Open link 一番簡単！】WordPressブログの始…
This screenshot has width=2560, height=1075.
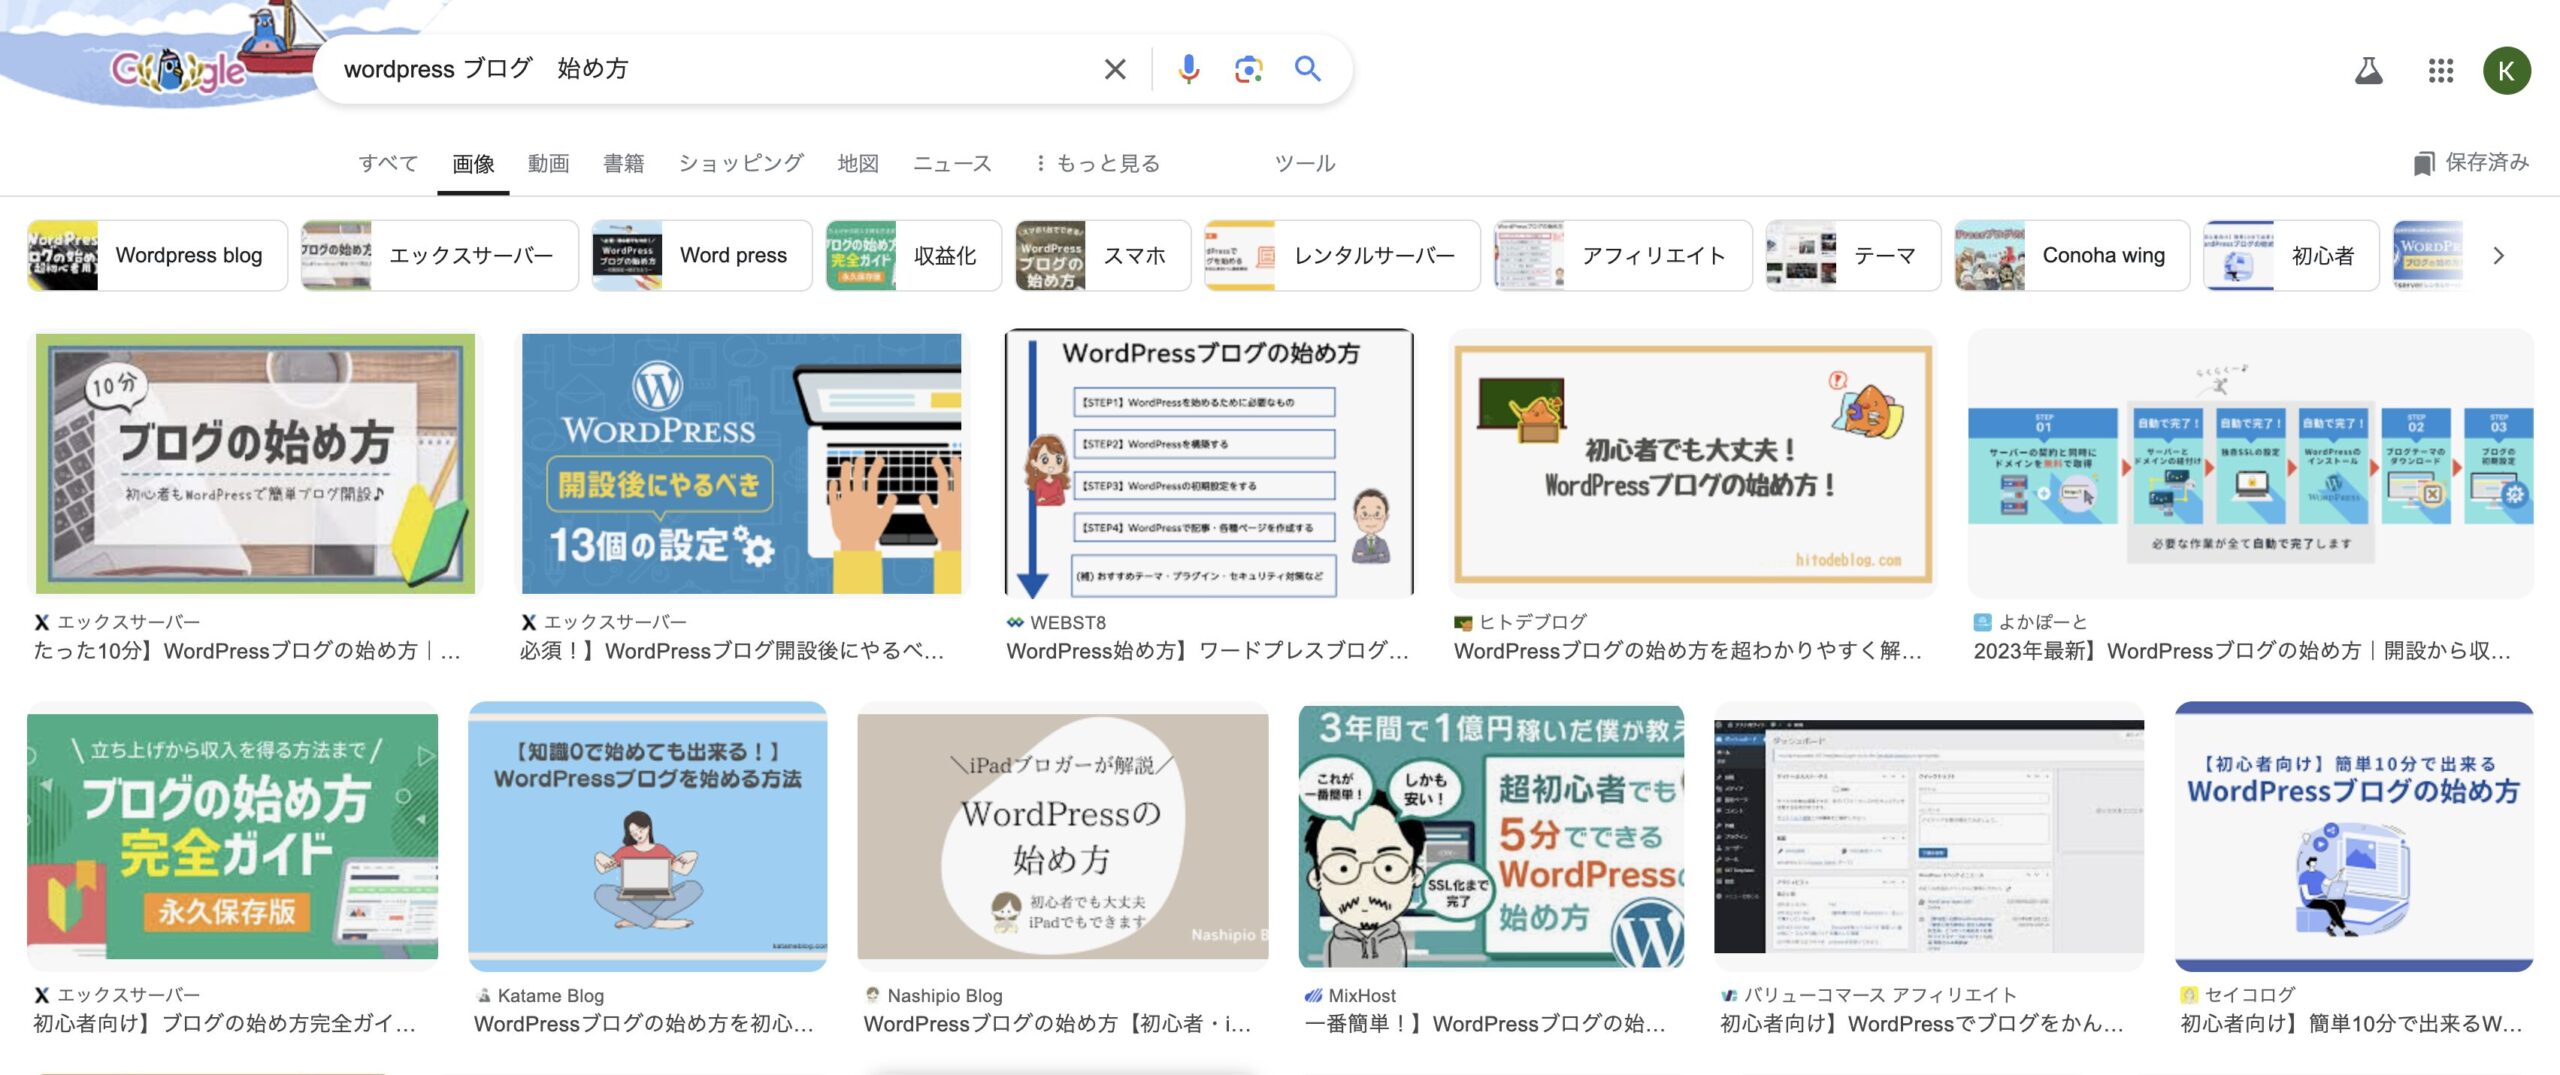(x=1485, y=1024)
